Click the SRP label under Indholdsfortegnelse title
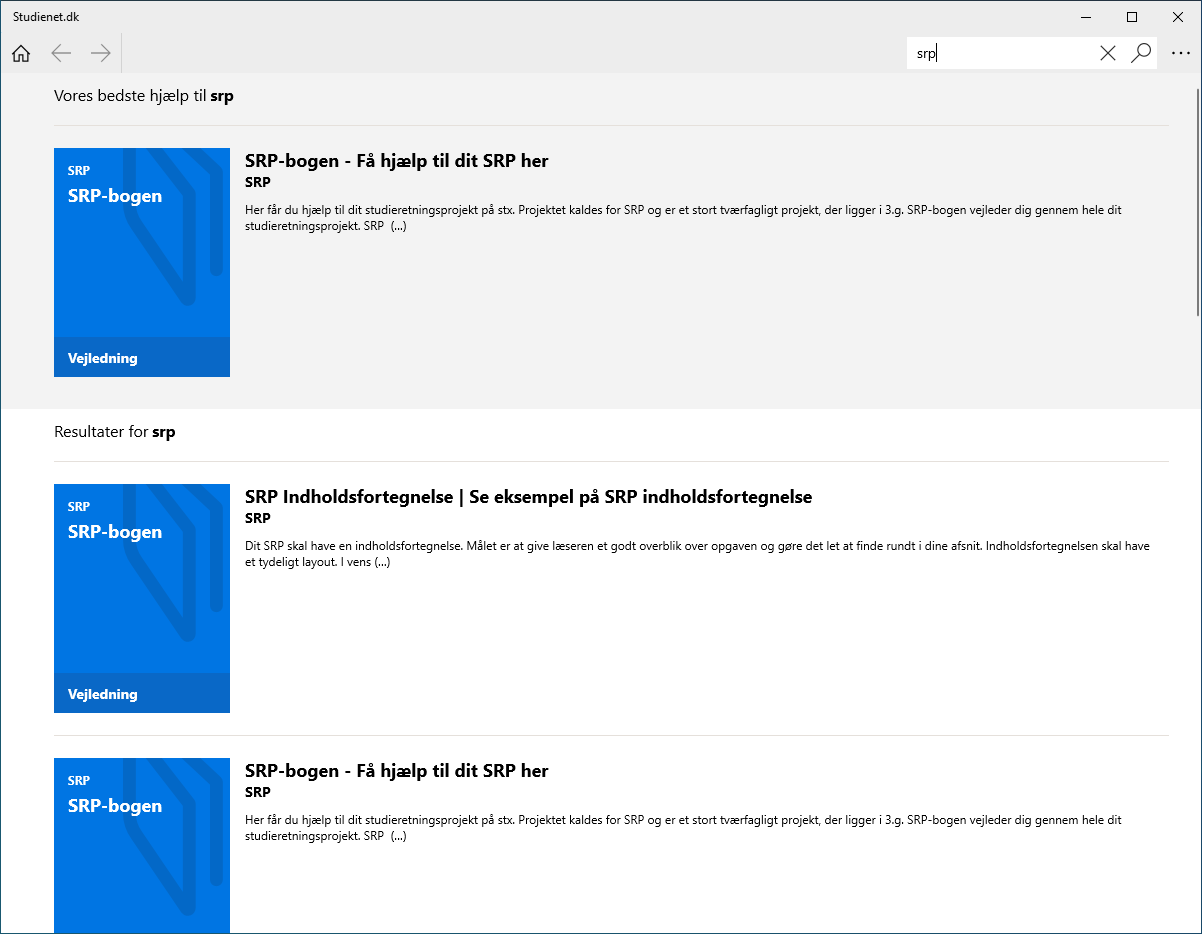Screen dimensions: 1202x934 258,518
